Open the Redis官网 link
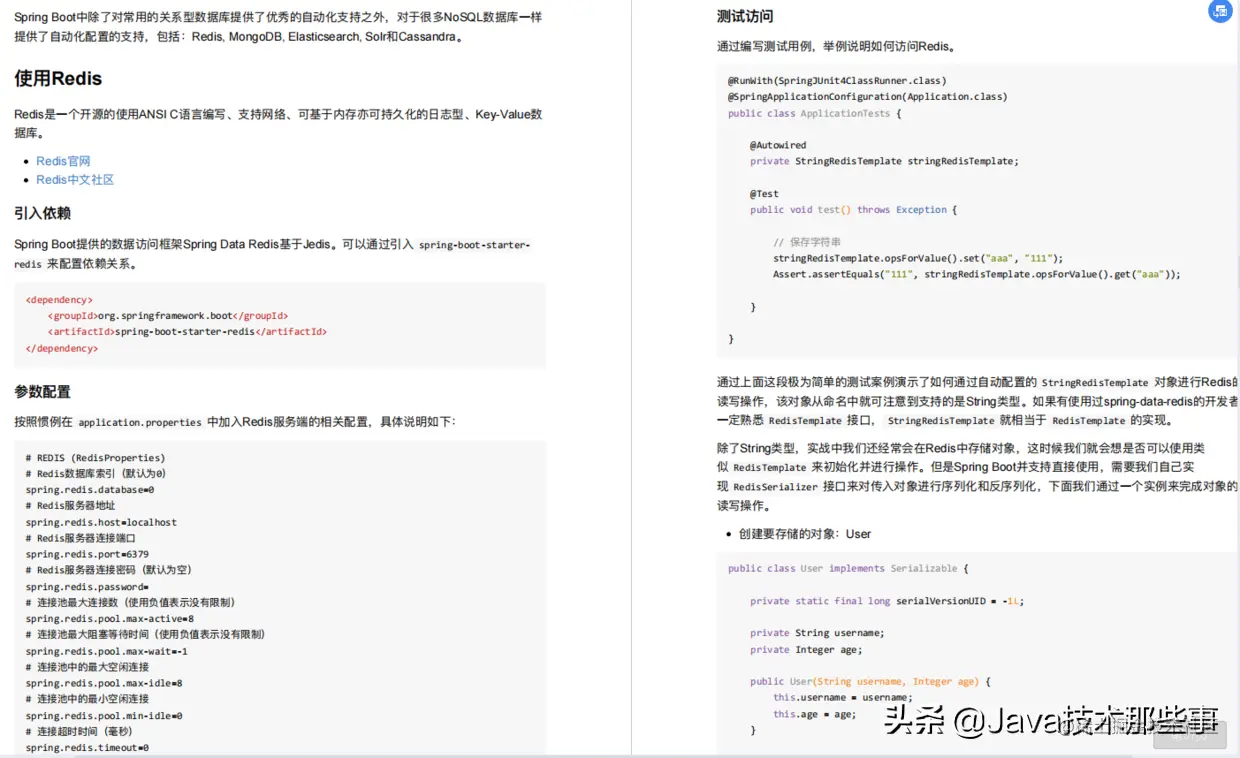Viewport: 1240px width, 758px height. tap(63, 161)
